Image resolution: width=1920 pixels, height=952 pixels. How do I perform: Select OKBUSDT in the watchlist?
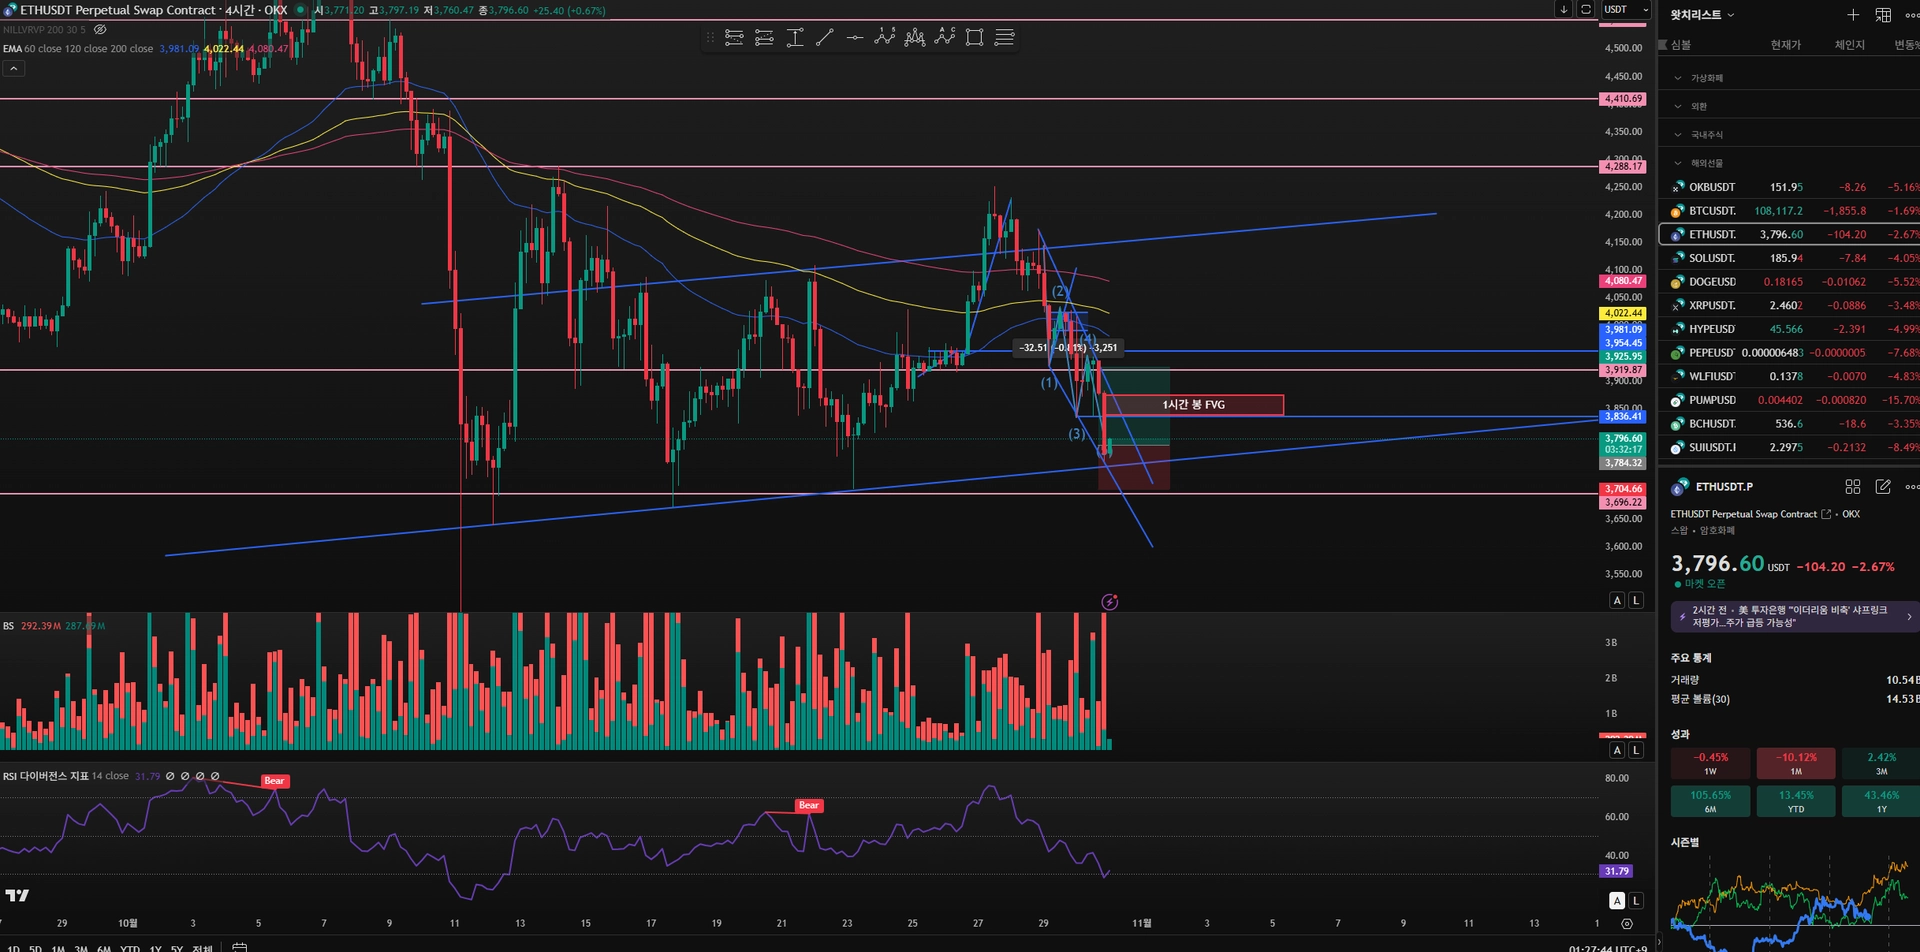(x=1789, y=187)
